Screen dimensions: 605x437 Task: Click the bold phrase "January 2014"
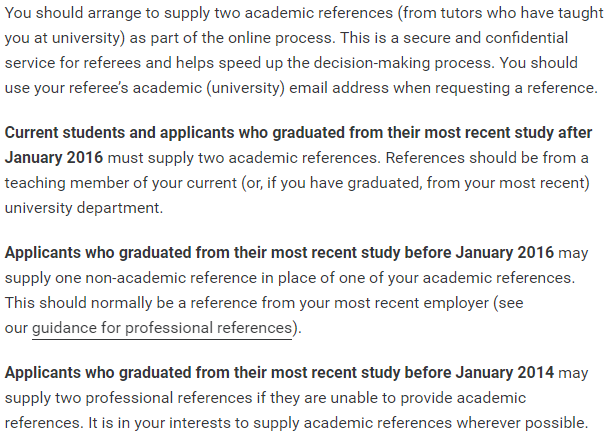coord(506,373)
